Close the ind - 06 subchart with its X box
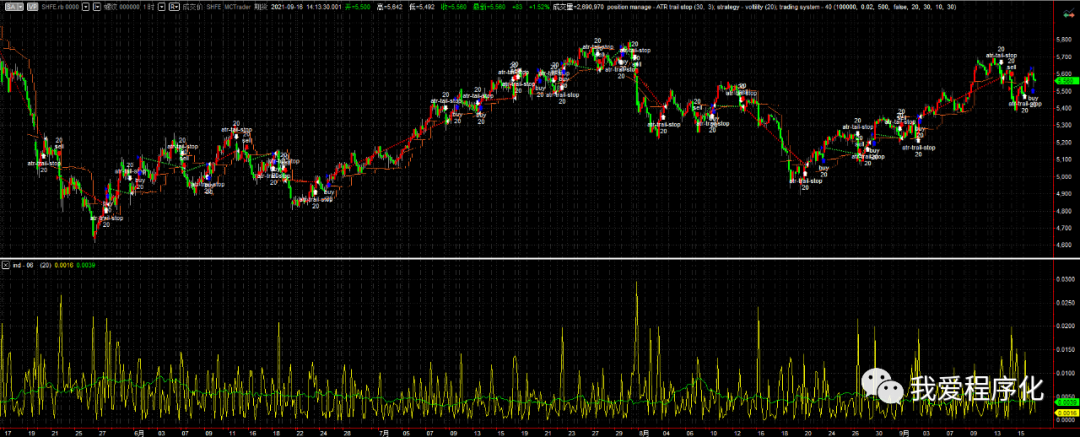 6,265
